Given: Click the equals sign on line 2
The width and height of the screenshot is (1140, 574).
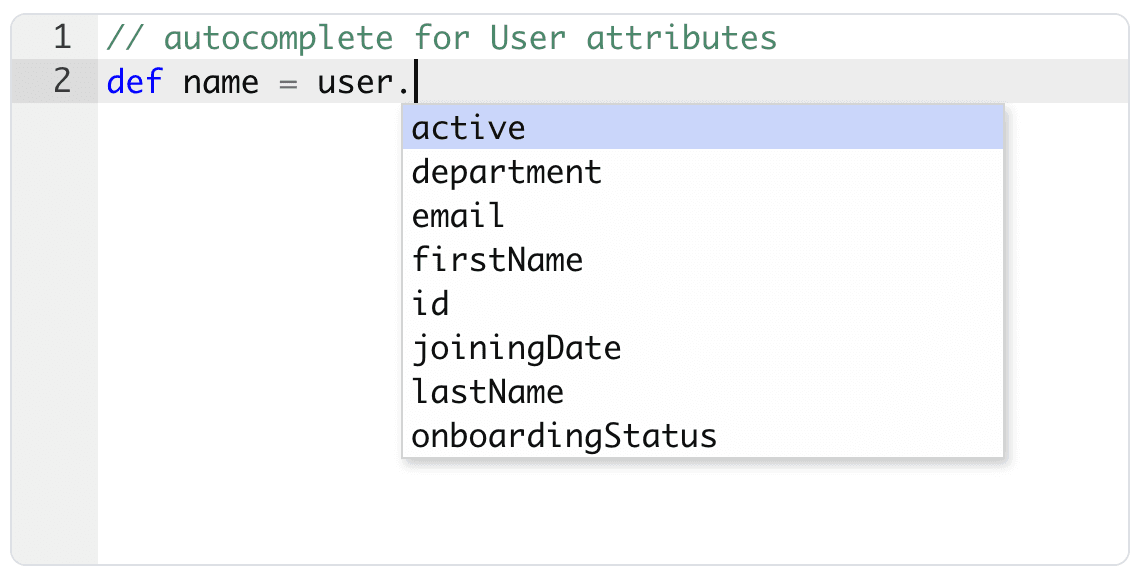Looking at the screenshot, I should [x=289, y=82].
